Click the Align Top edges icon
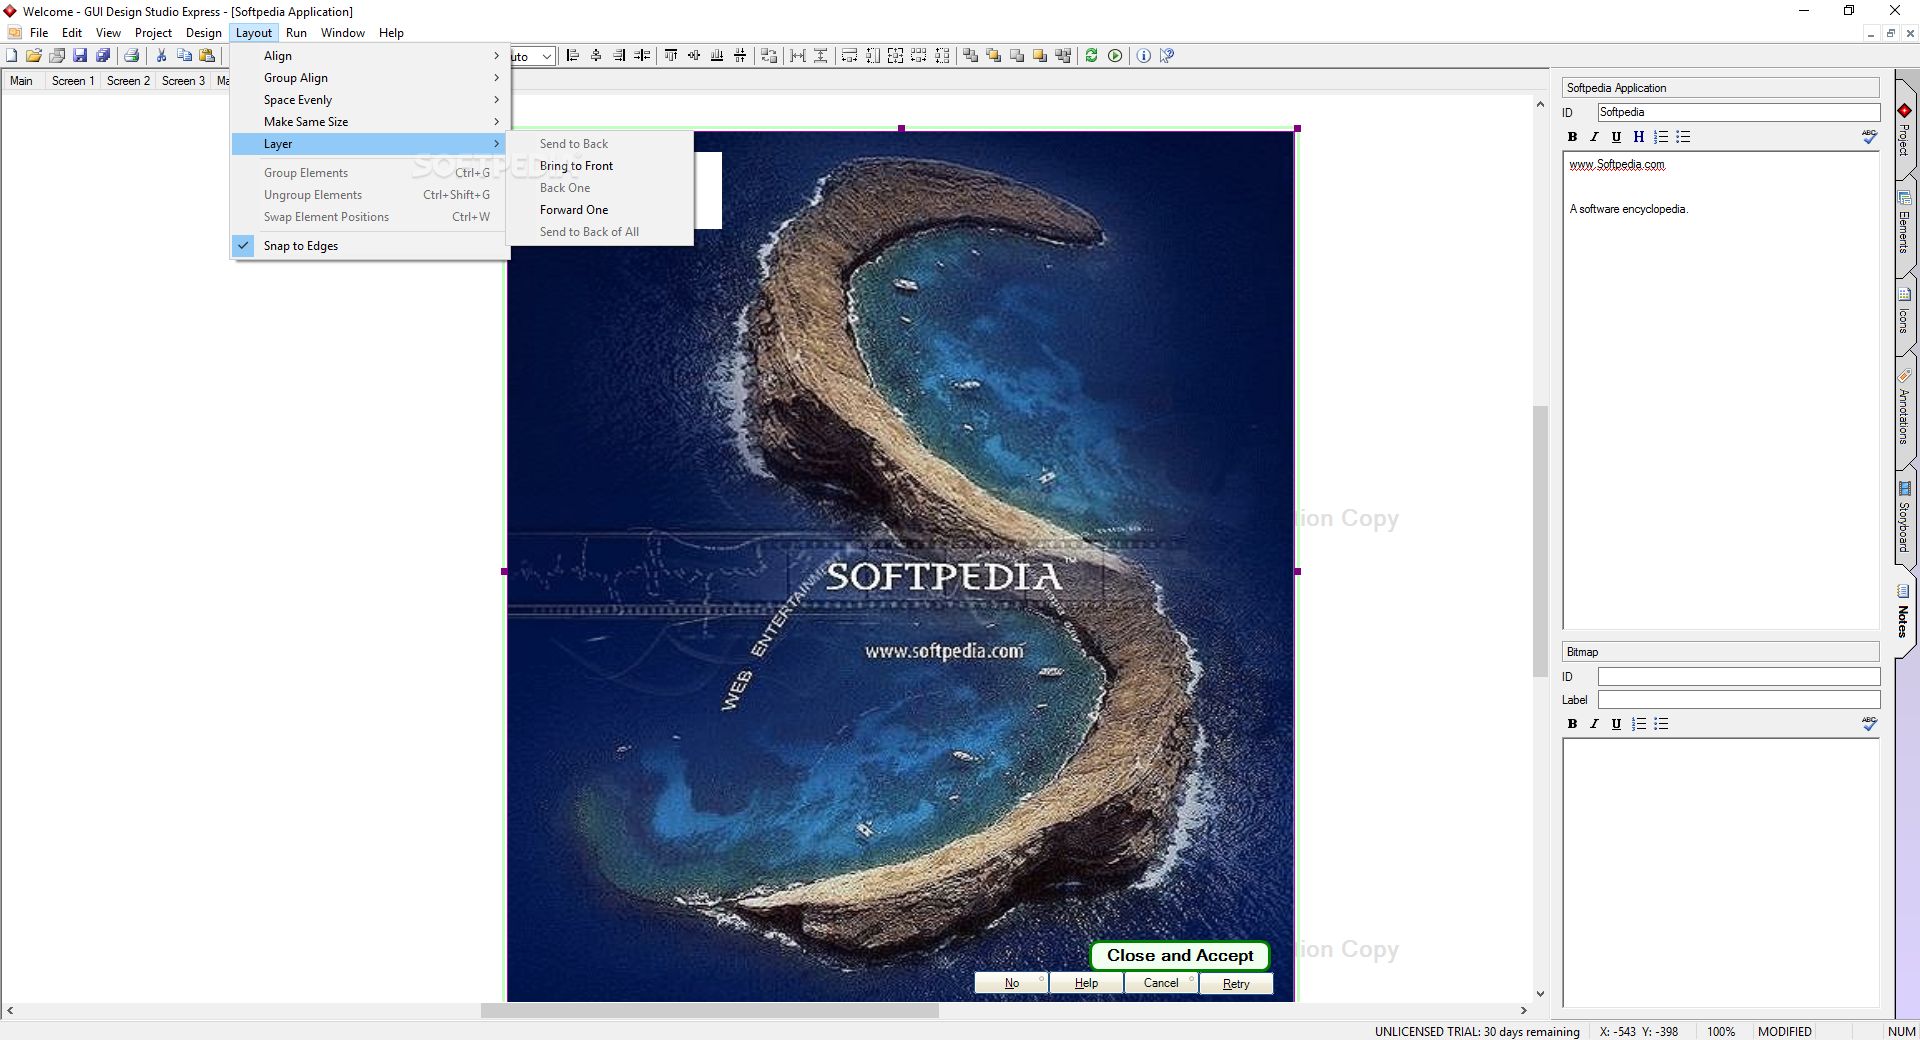 tap(671, 56)
